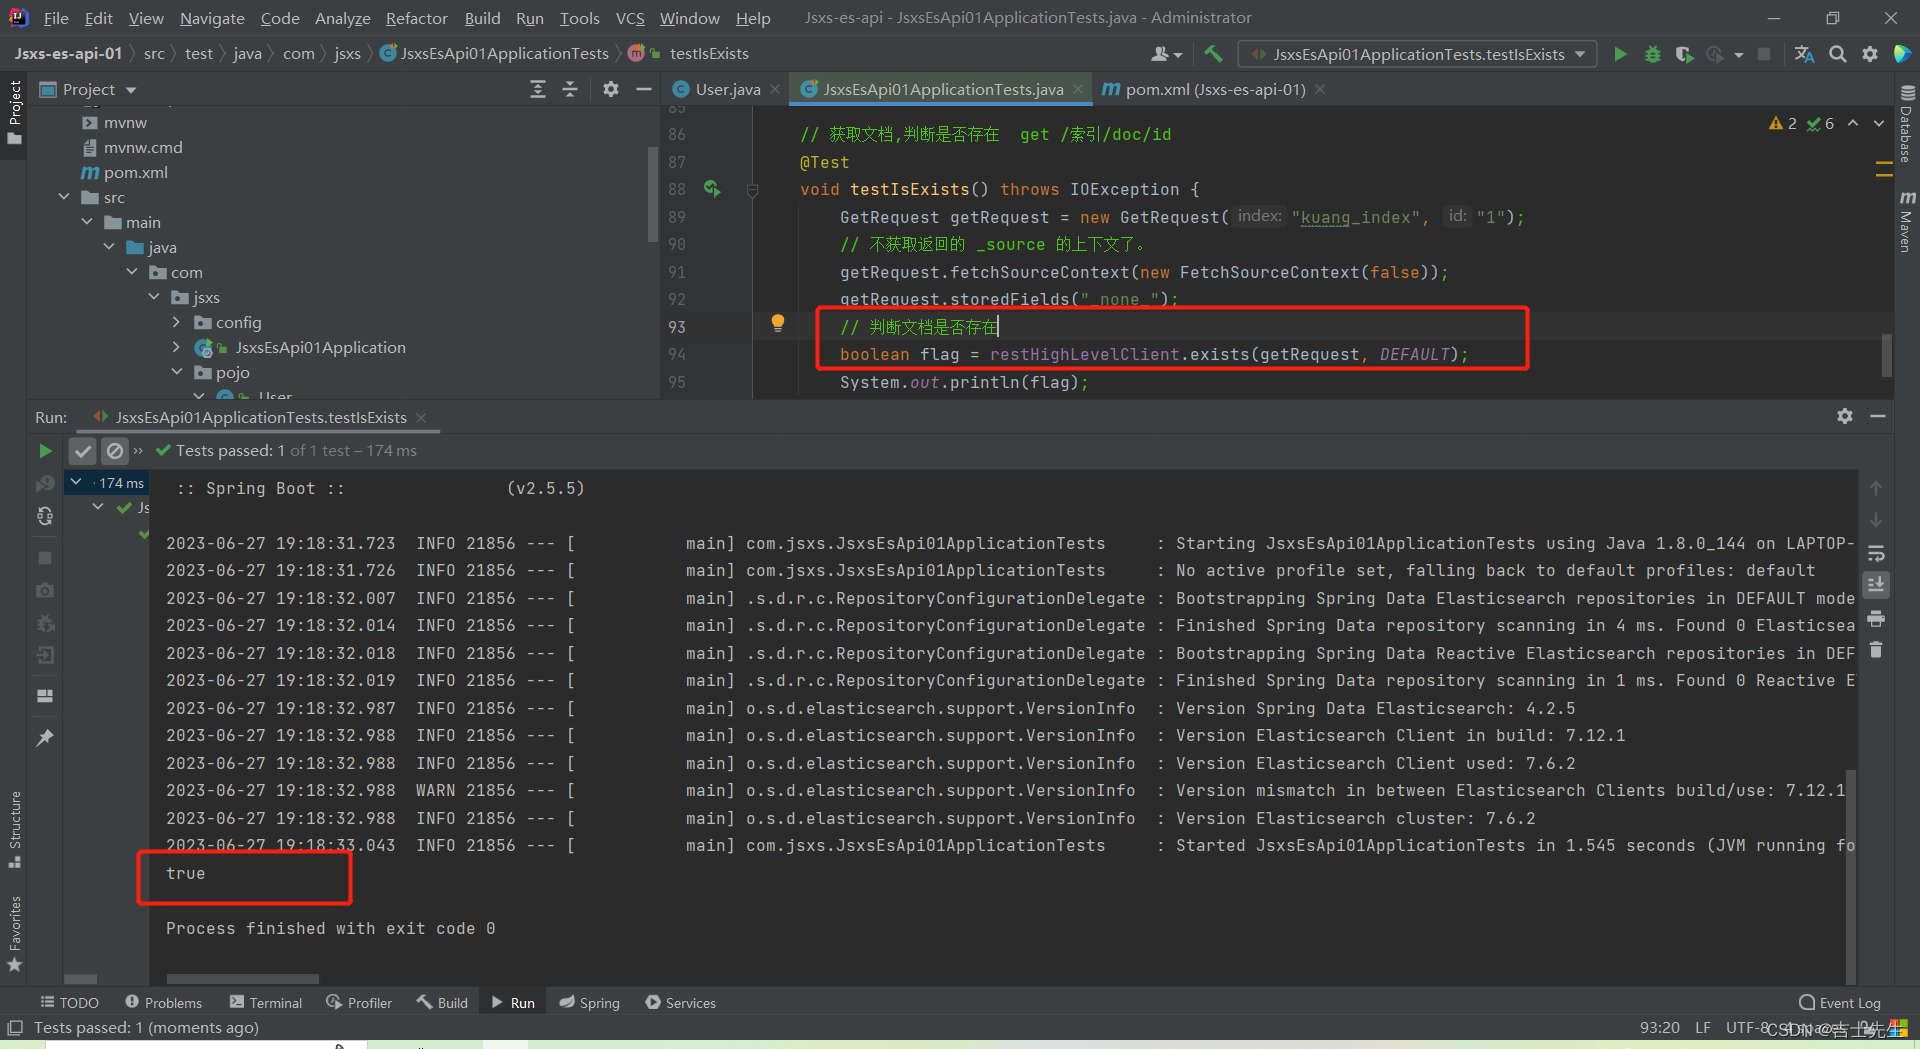Open Problems tool window

(x=163, y=1003)
